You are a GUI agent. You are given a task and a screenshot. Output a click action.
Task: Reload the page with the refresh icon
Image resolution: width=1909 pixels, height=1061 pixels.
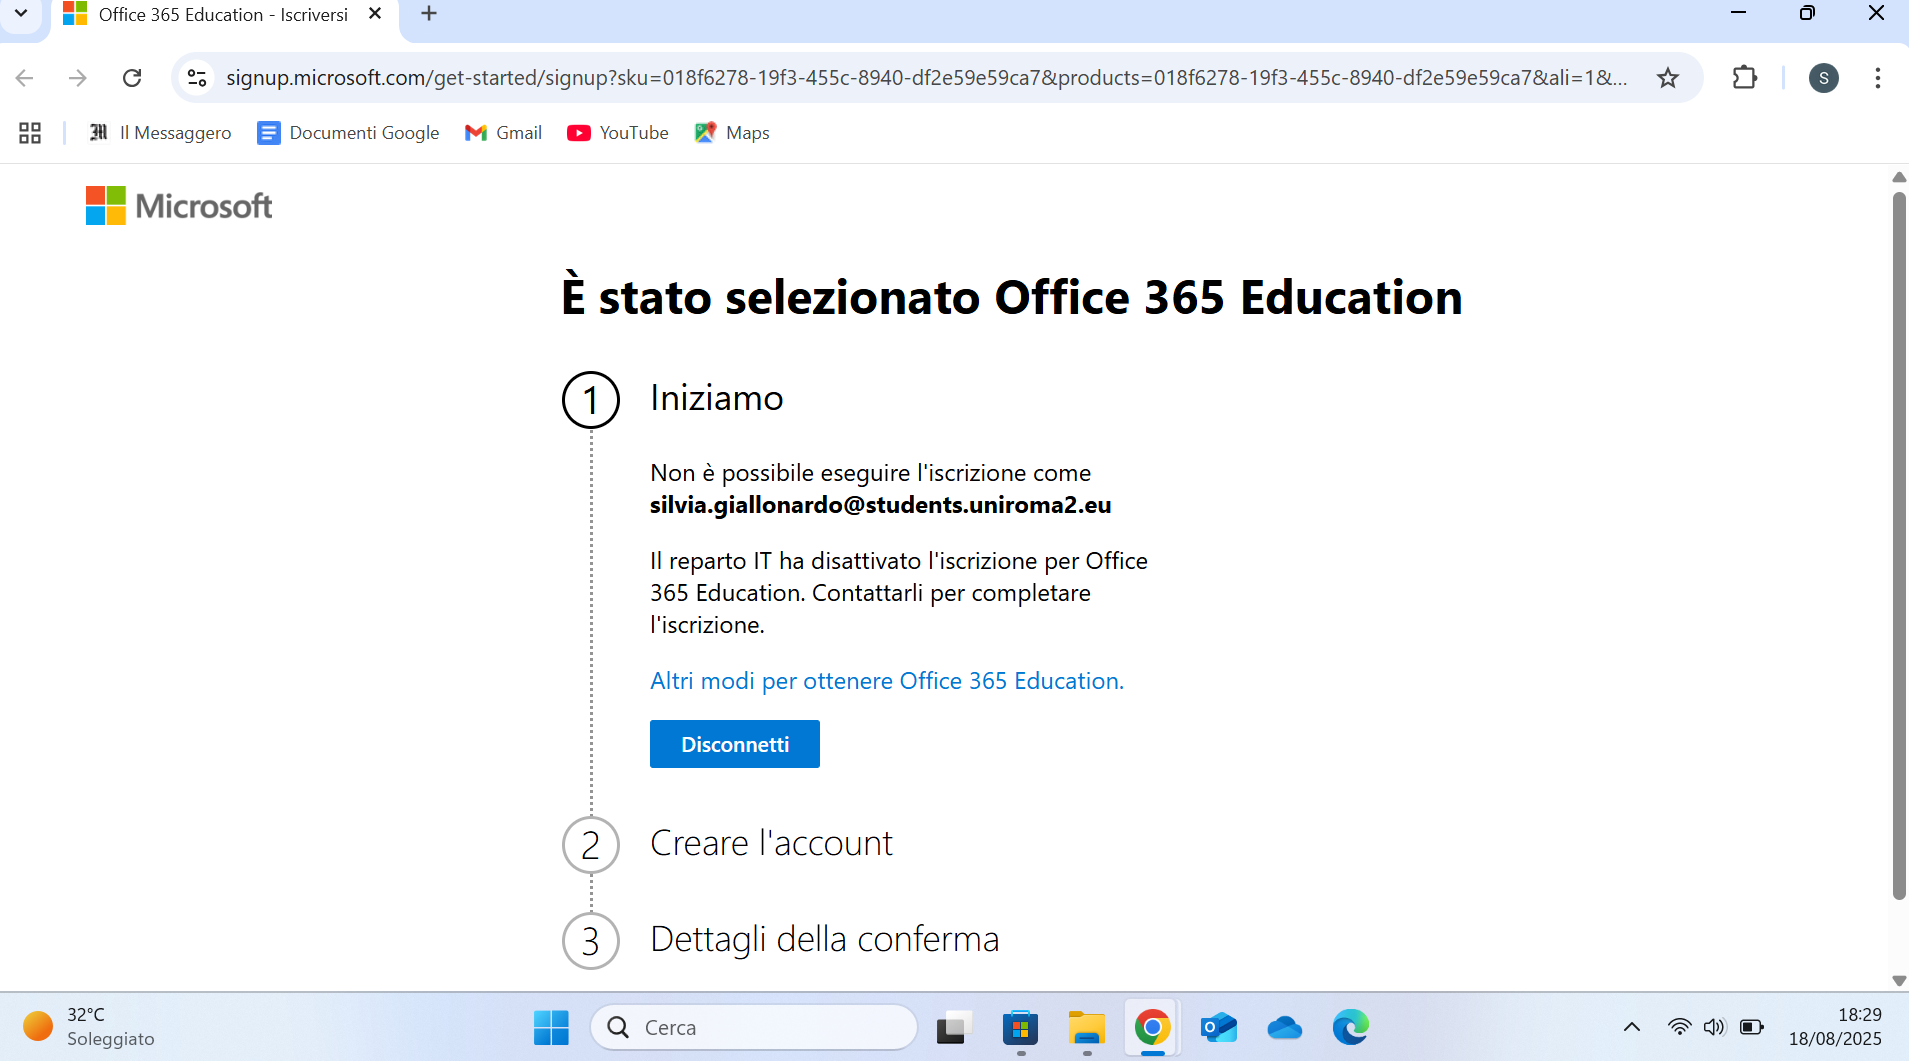[132, 78]
